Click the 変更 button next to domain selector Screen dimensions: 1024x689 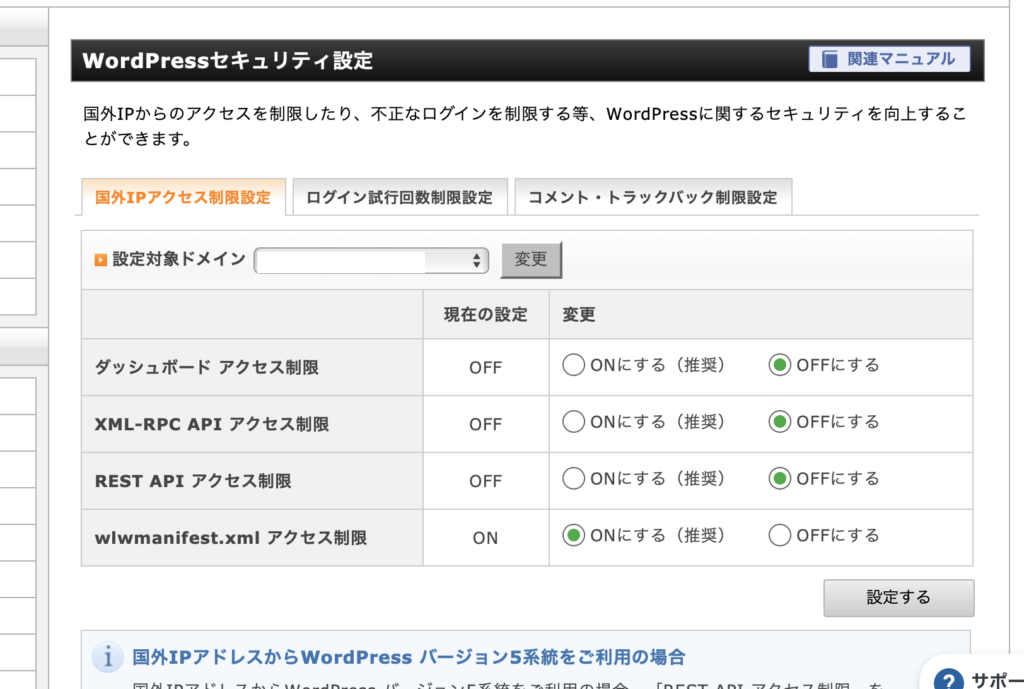coord(531,260)
